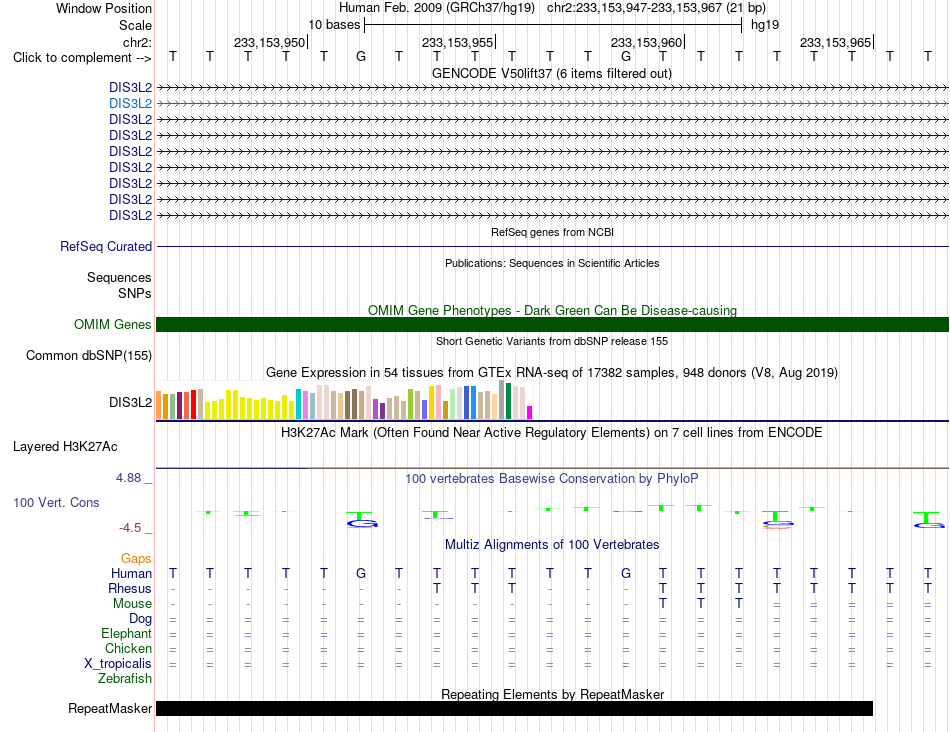The height and width of the screenshot is (732, 950).
Task: Open the OMIM Genes track label
Action: point(113,324)
